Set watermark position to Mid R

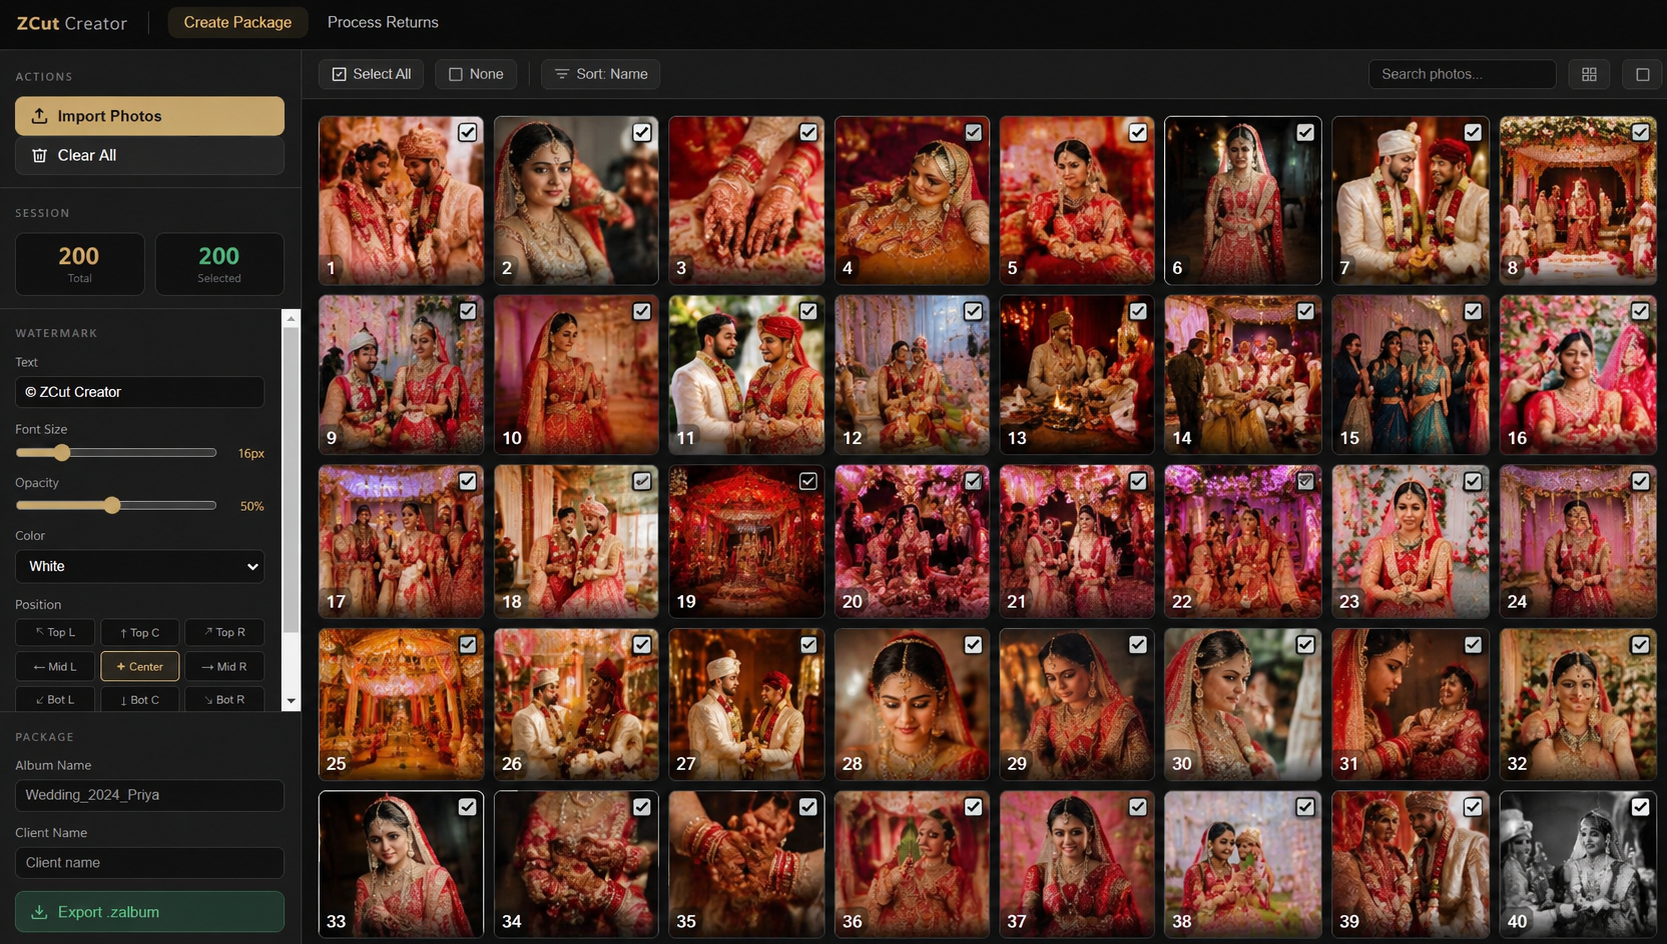(x=224, y=666)
